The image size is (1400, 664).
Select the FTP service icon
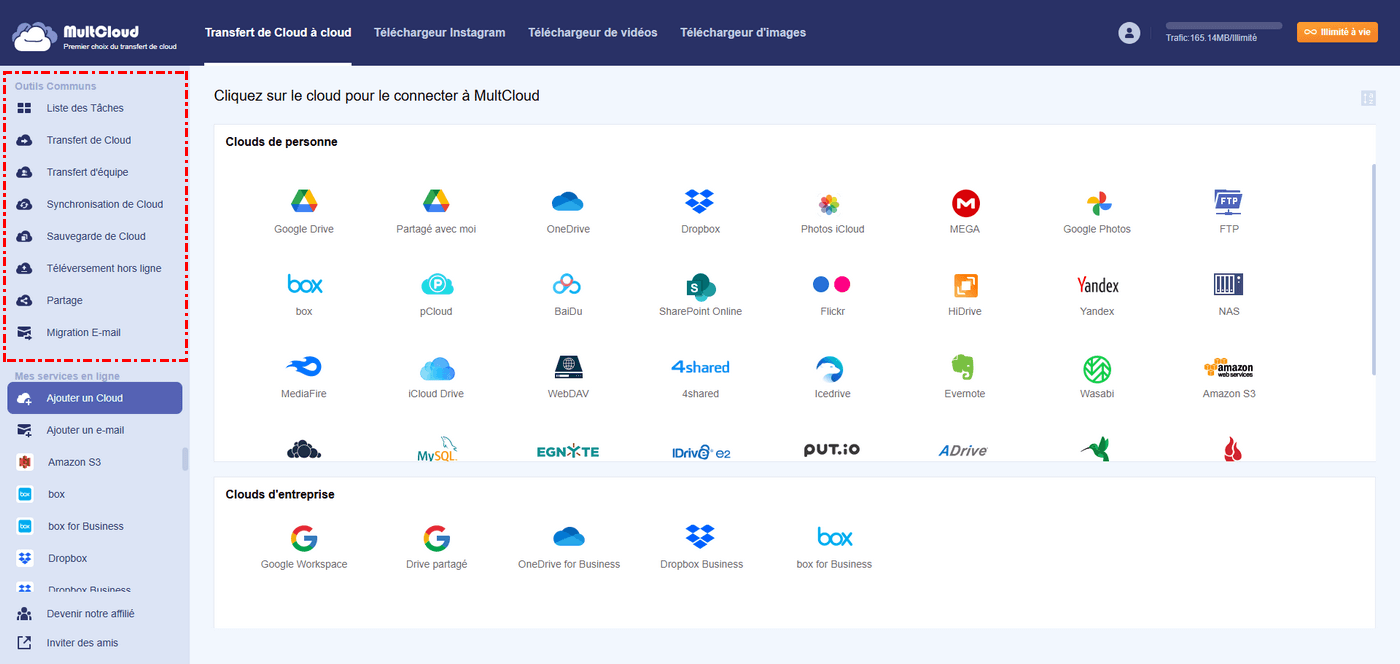click(1228, 202)
